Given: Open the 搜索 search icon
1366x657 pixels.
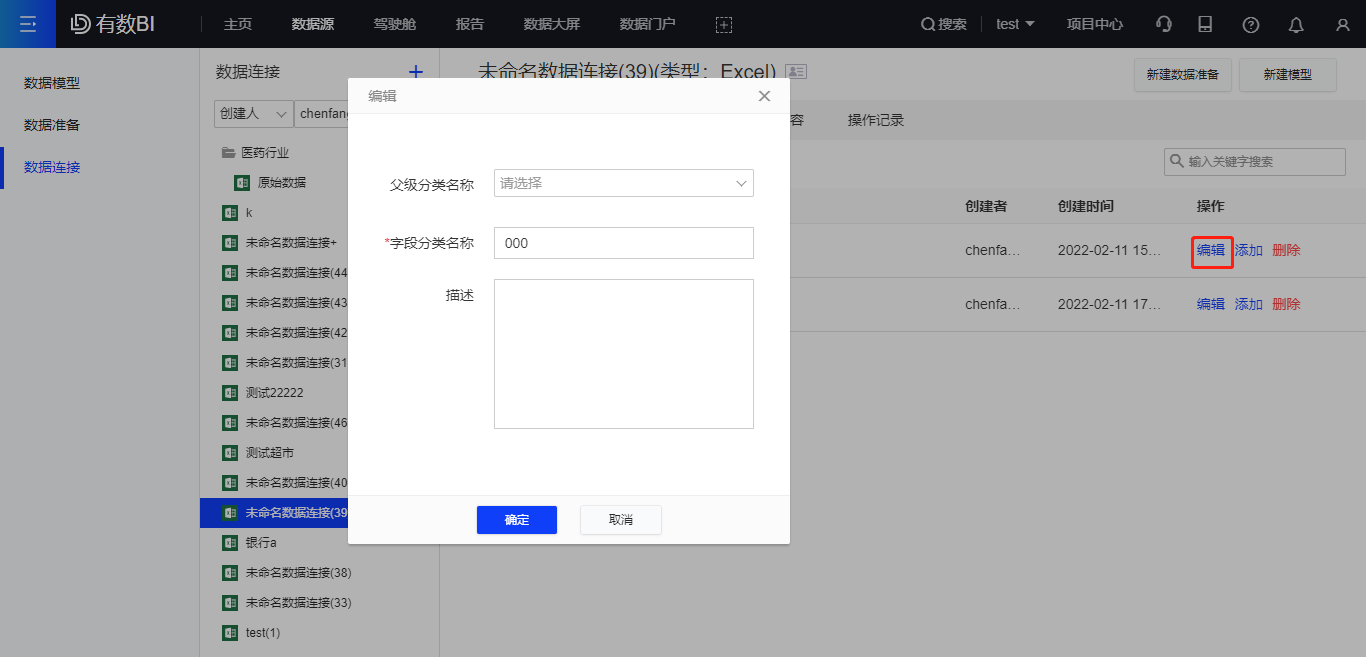Looking at the screenshot, I should (x=942, y=24).
